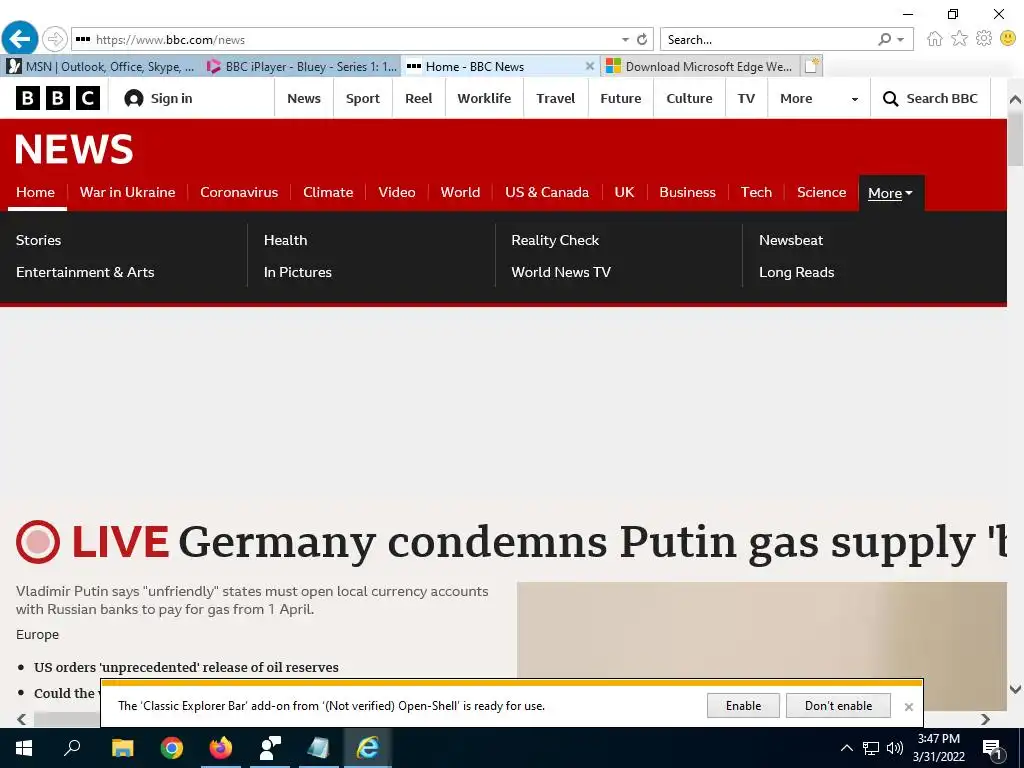Expand search provider dropdown arrow
The height and width of the screenshot is (768, 1024).
coord(901,40)
